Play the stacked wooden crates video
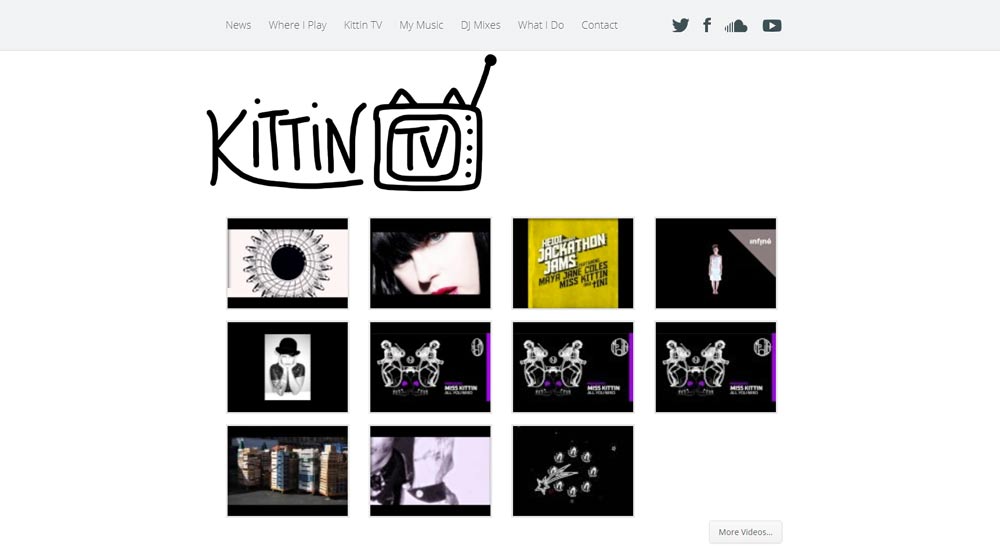The image size is (1000, 556). coord(288,471)
